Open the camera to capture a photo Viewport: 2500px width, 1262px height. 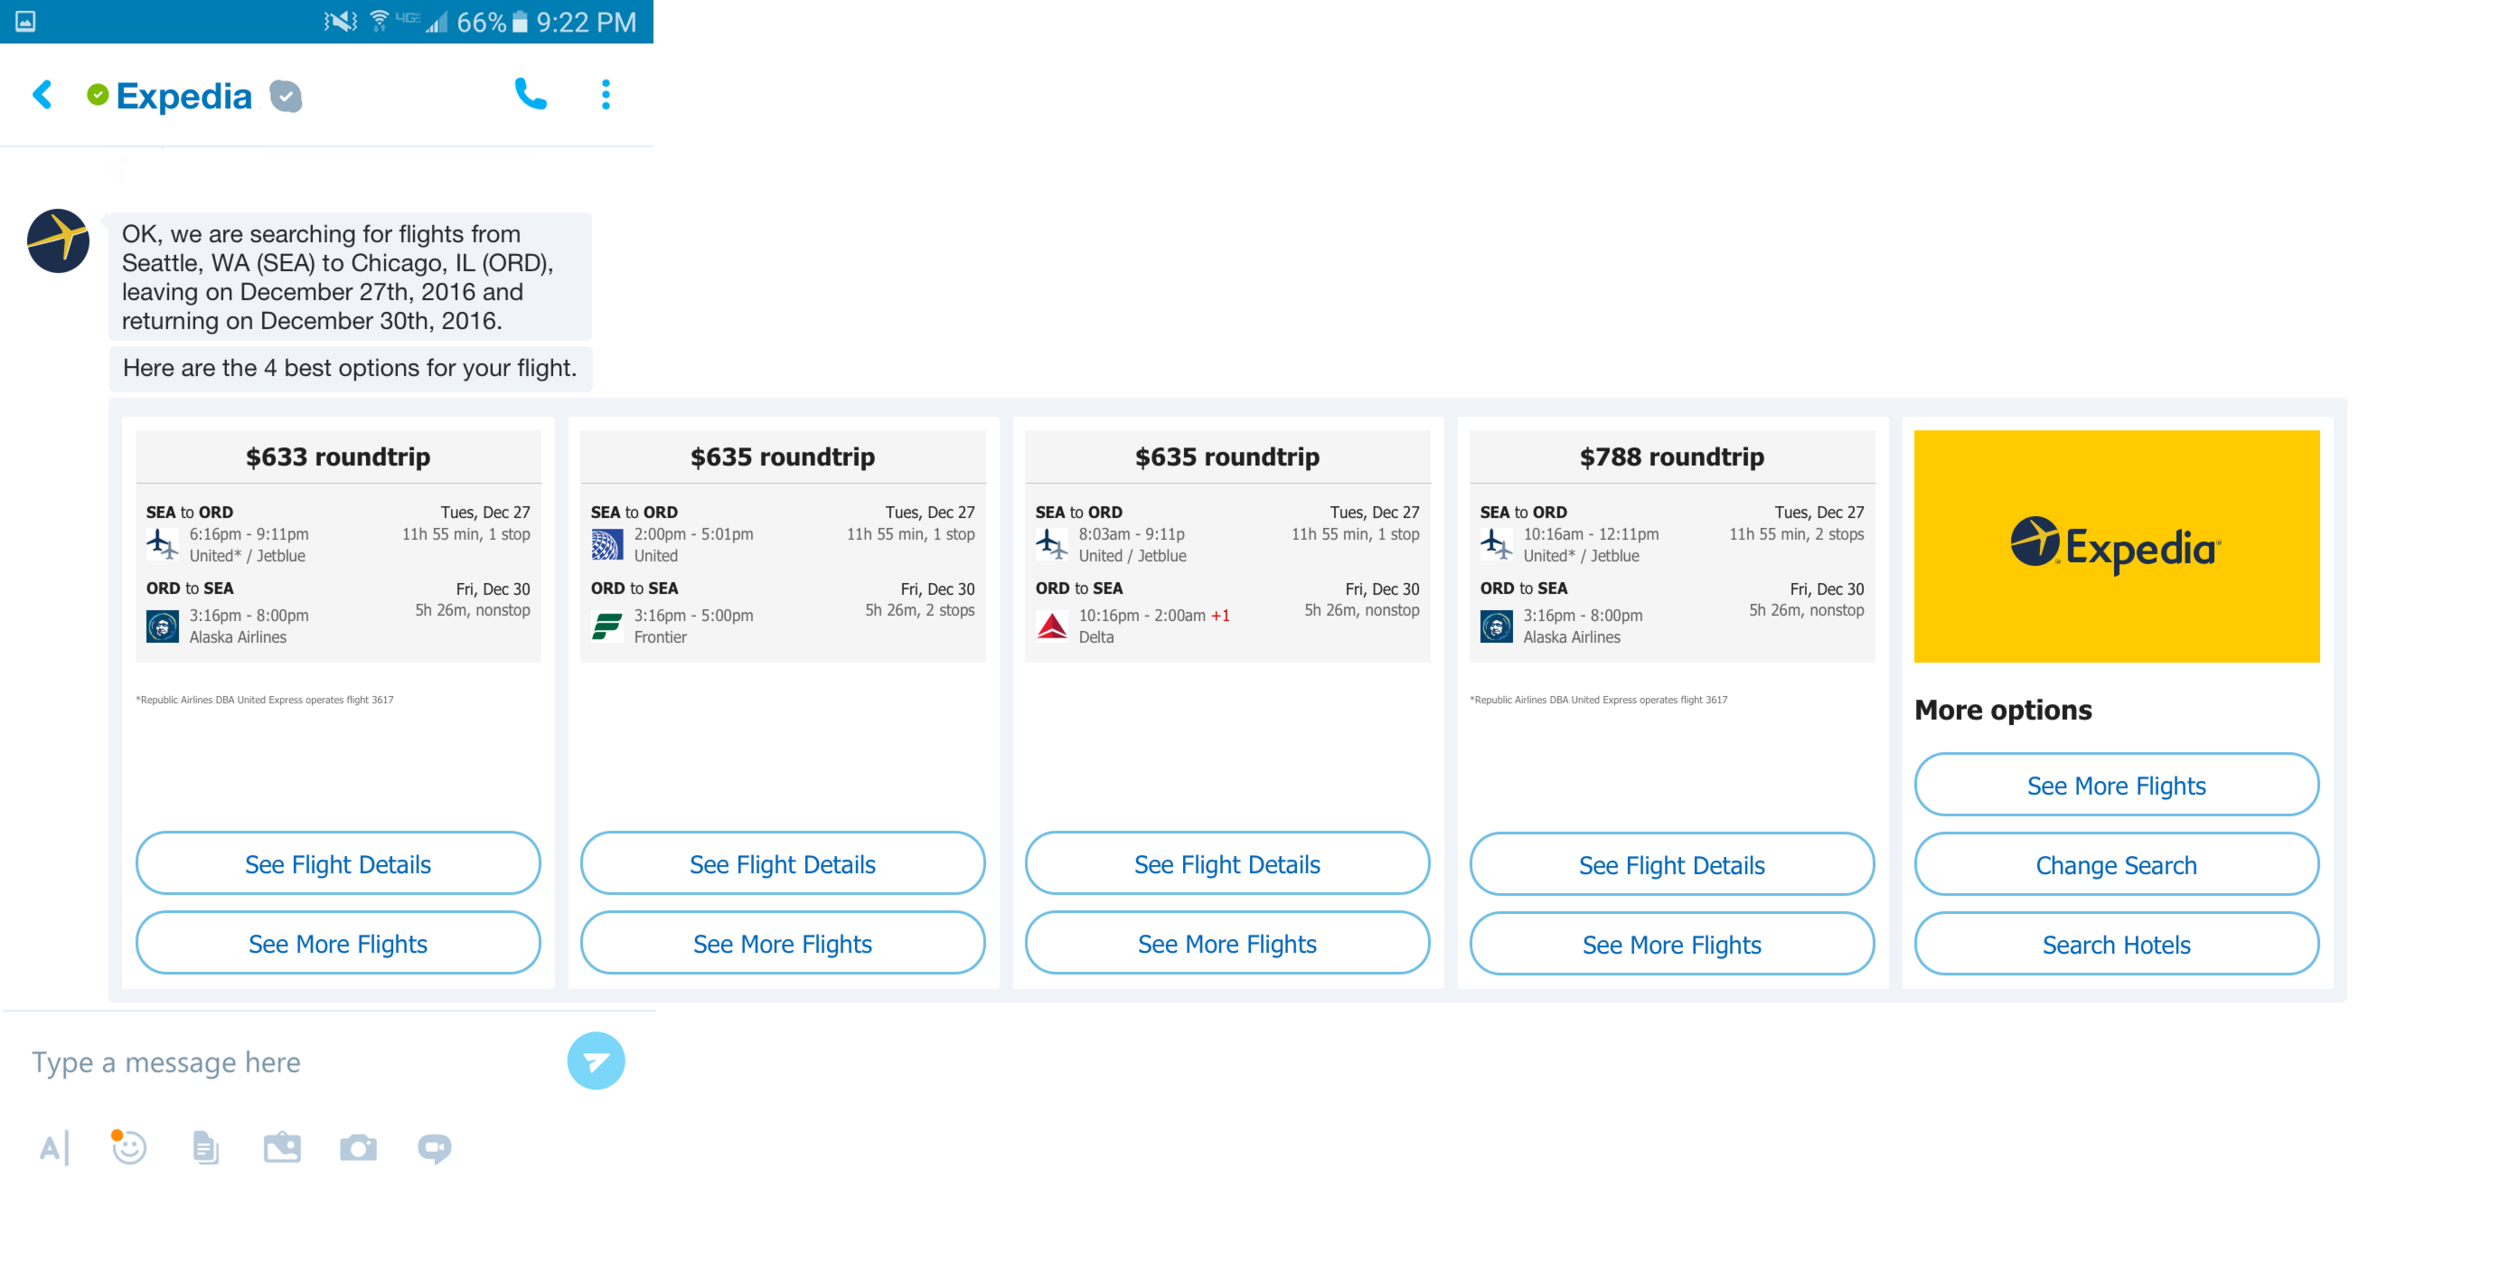coord(359,1147)
